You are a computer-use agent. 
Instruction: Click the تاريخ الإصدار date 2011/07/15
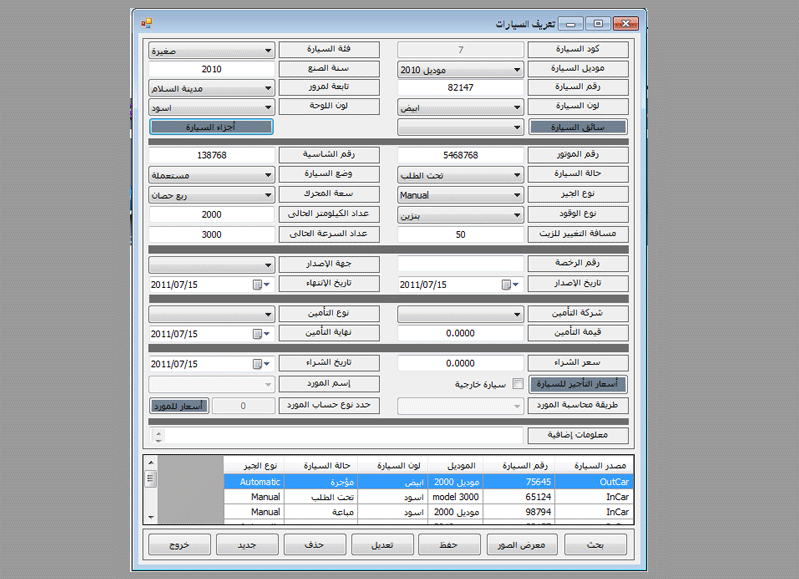click(x=423, y=285)
